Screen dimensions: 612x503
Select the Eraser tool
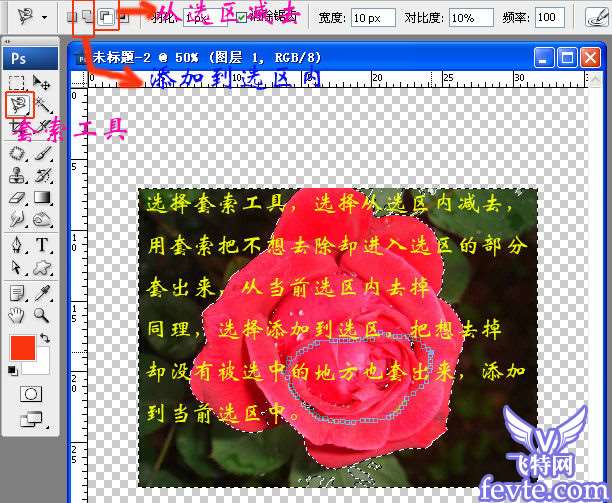(x=17, y=197)
